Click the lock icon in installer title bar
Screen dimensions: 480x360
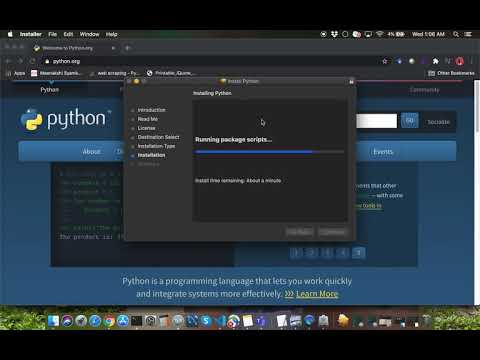point(351,82)
